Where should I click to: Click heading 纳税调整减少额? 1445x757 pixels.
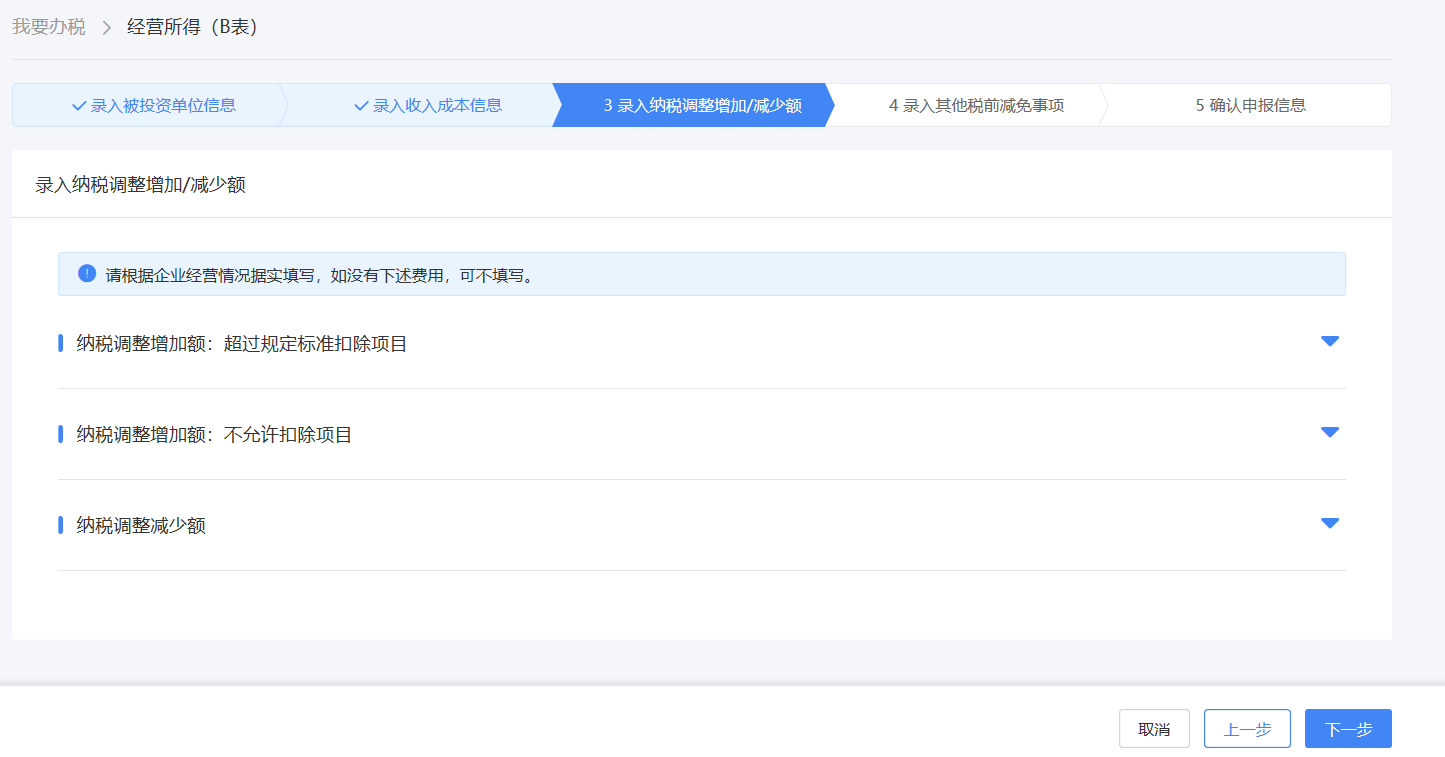pos(141,526)
